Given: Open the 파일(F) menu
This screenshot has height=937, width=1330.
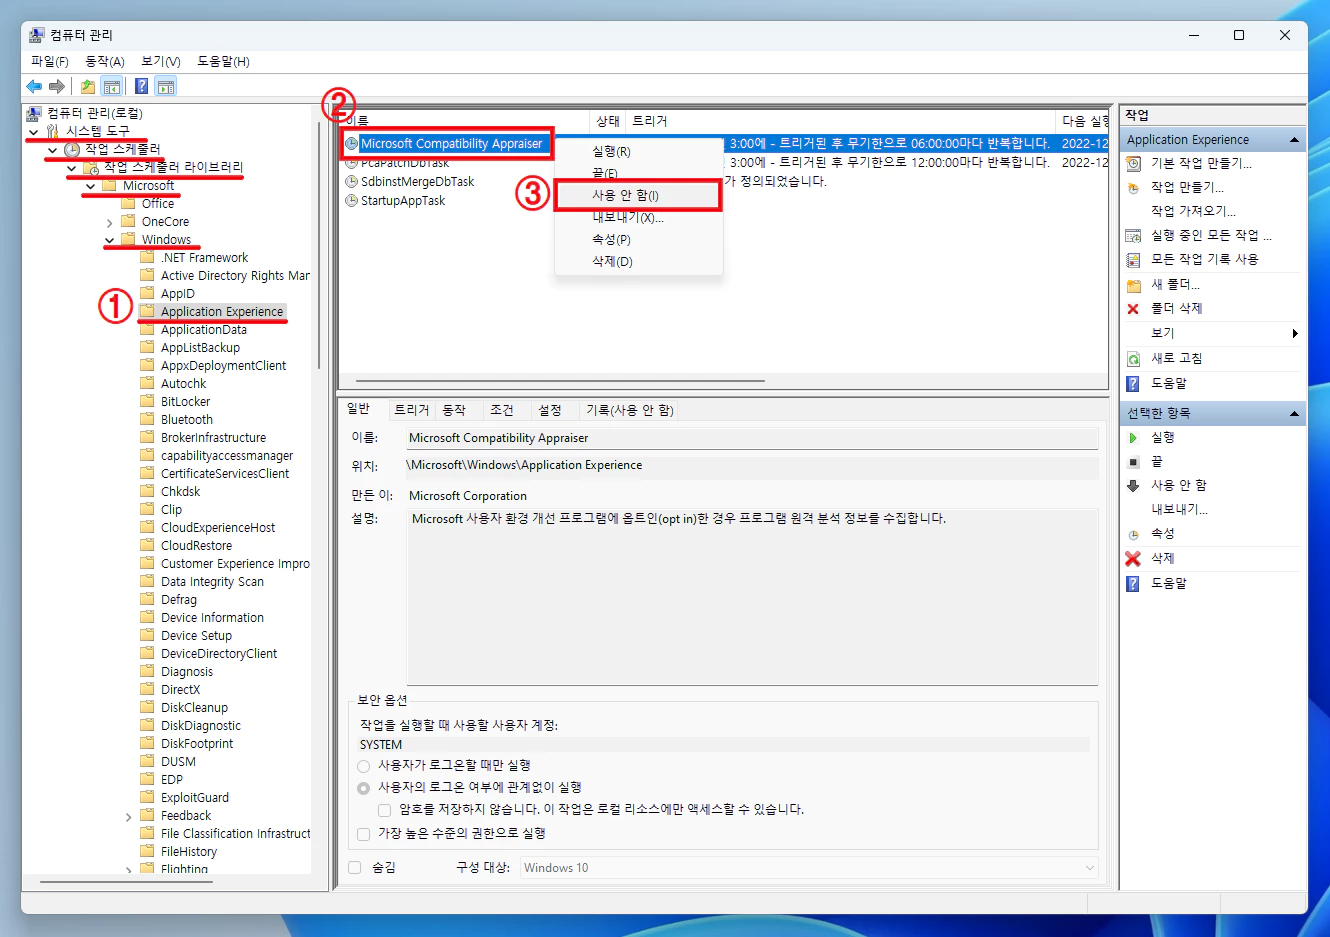Looking at the screenshot, I should (x=49, y=61).
